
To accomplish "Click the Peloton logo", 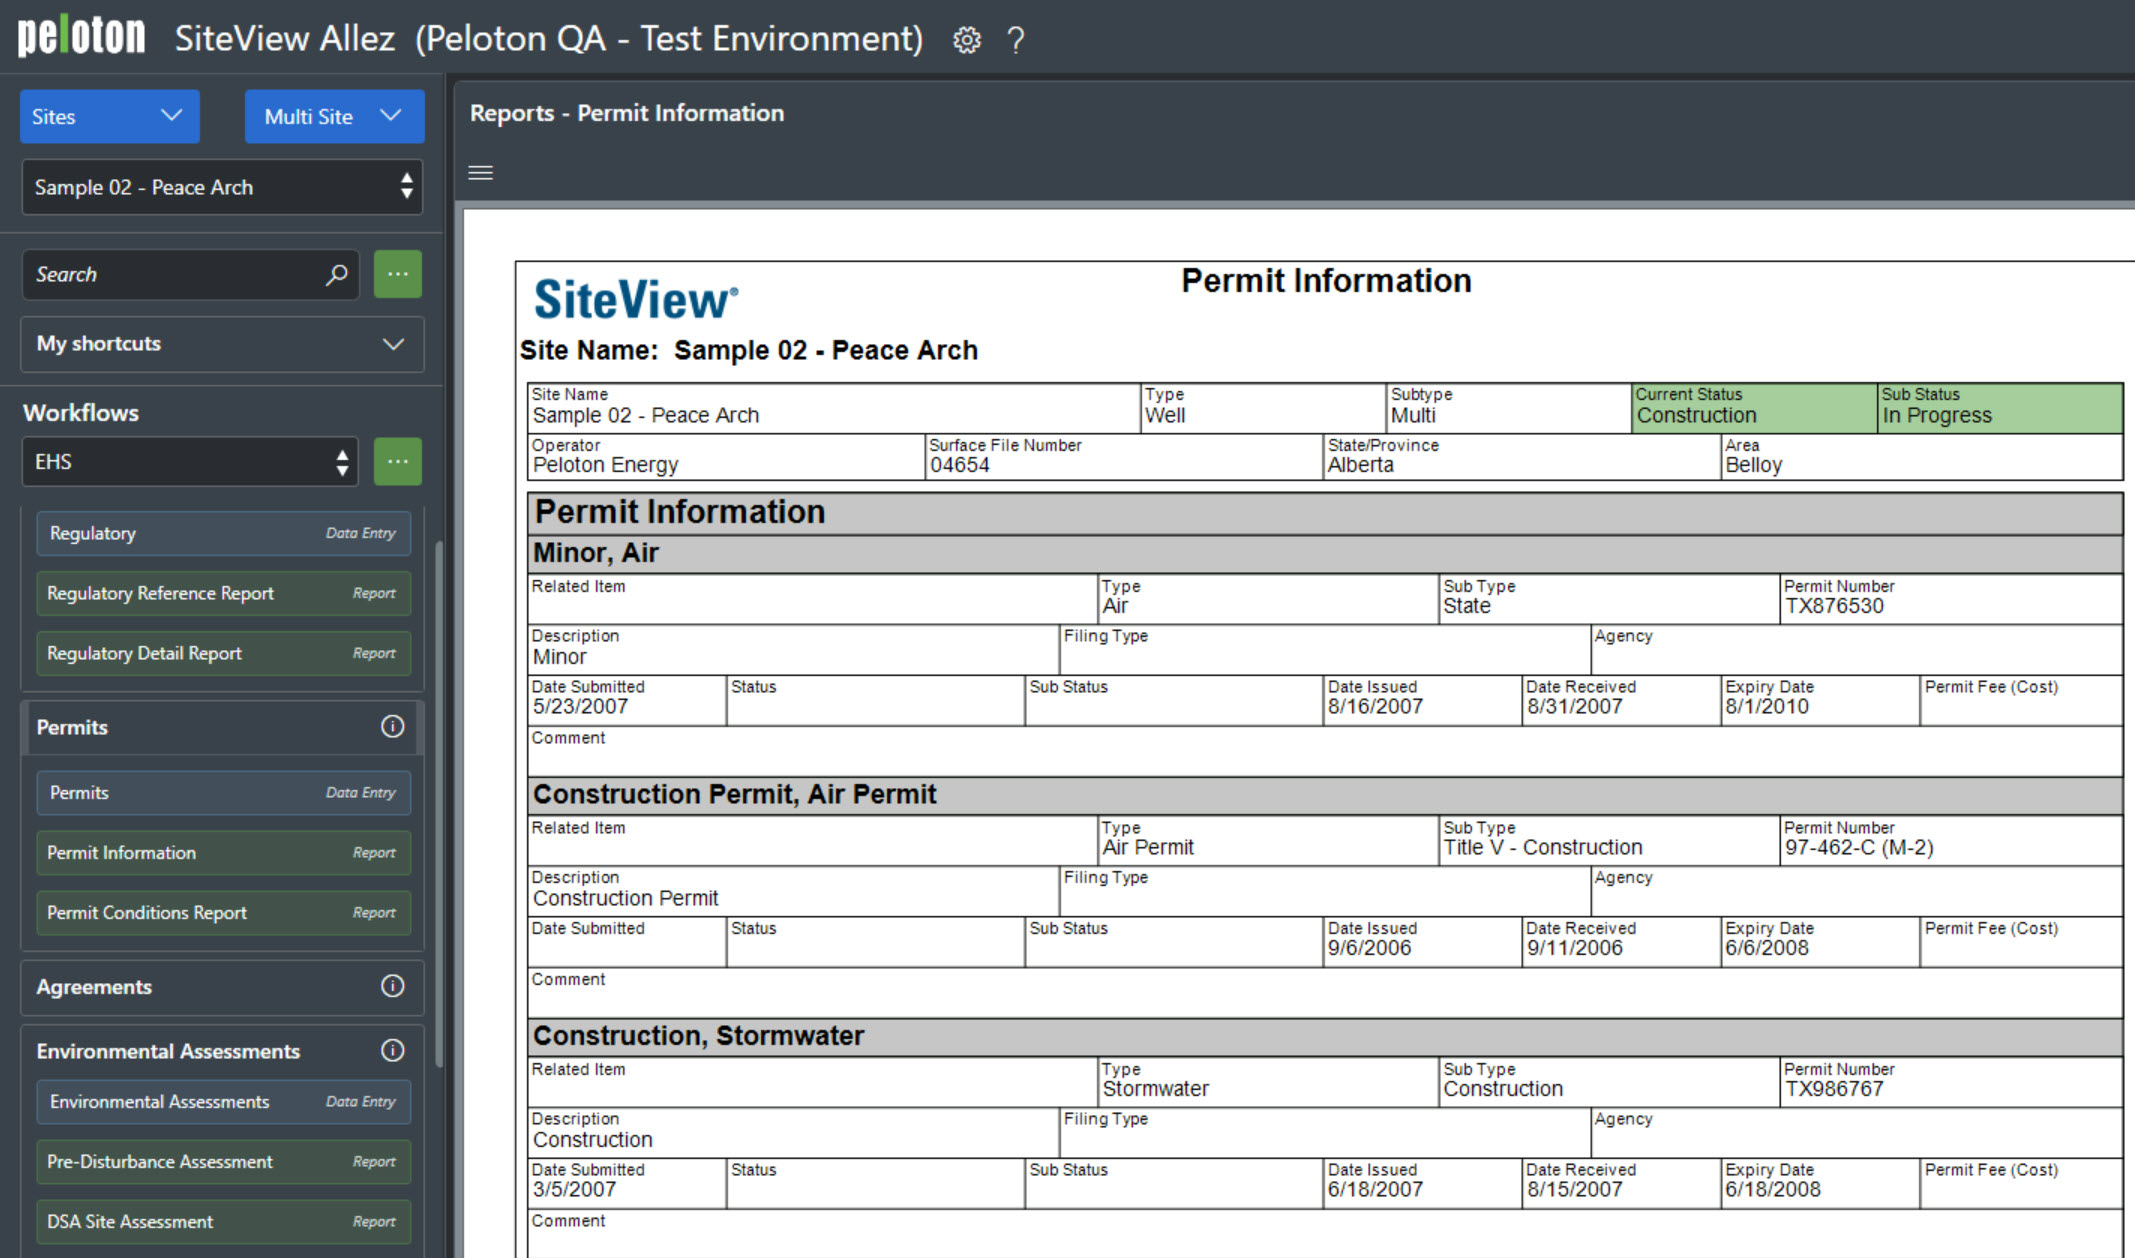I will click(x=80, y=33).
